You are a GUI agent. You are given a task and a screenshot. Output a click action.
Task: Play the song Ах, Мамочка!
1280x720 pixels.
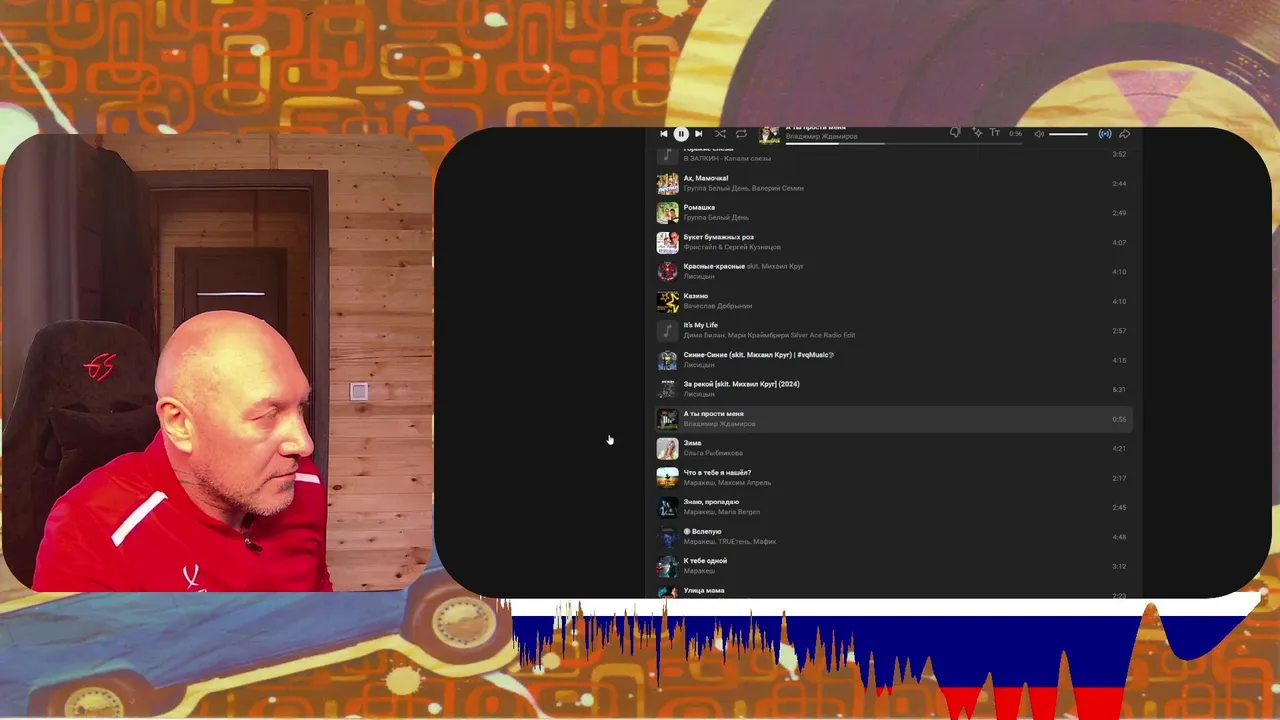(x=706, y=178)
